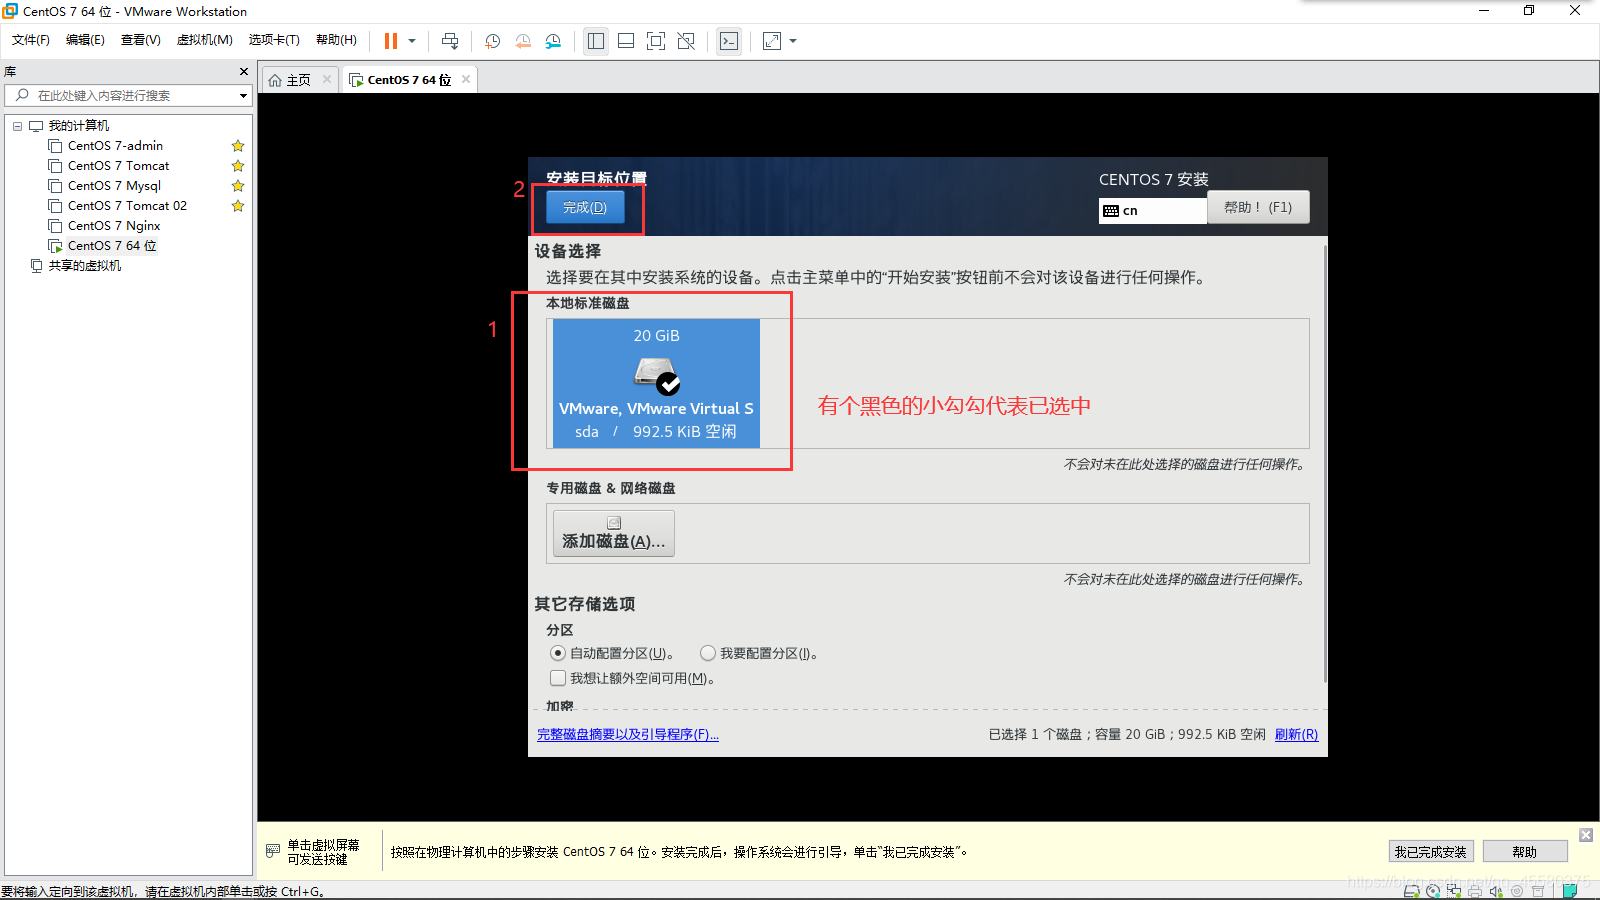Close the CentOS 7 64 位 tab
Viewport: 1600px width, 900px height.
point(466,79)
